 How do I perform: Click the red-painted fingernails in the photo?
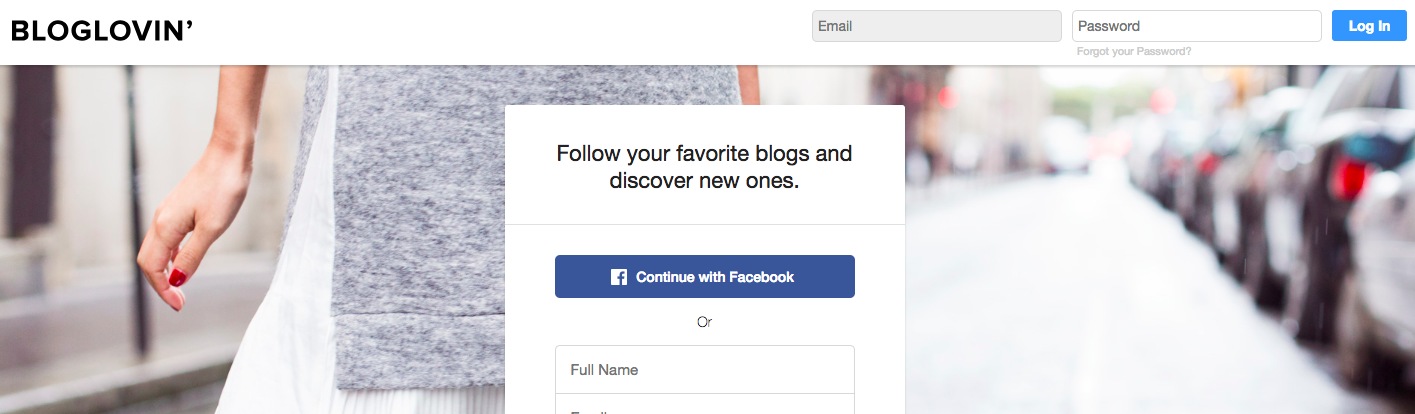click(x=176, y=279)
